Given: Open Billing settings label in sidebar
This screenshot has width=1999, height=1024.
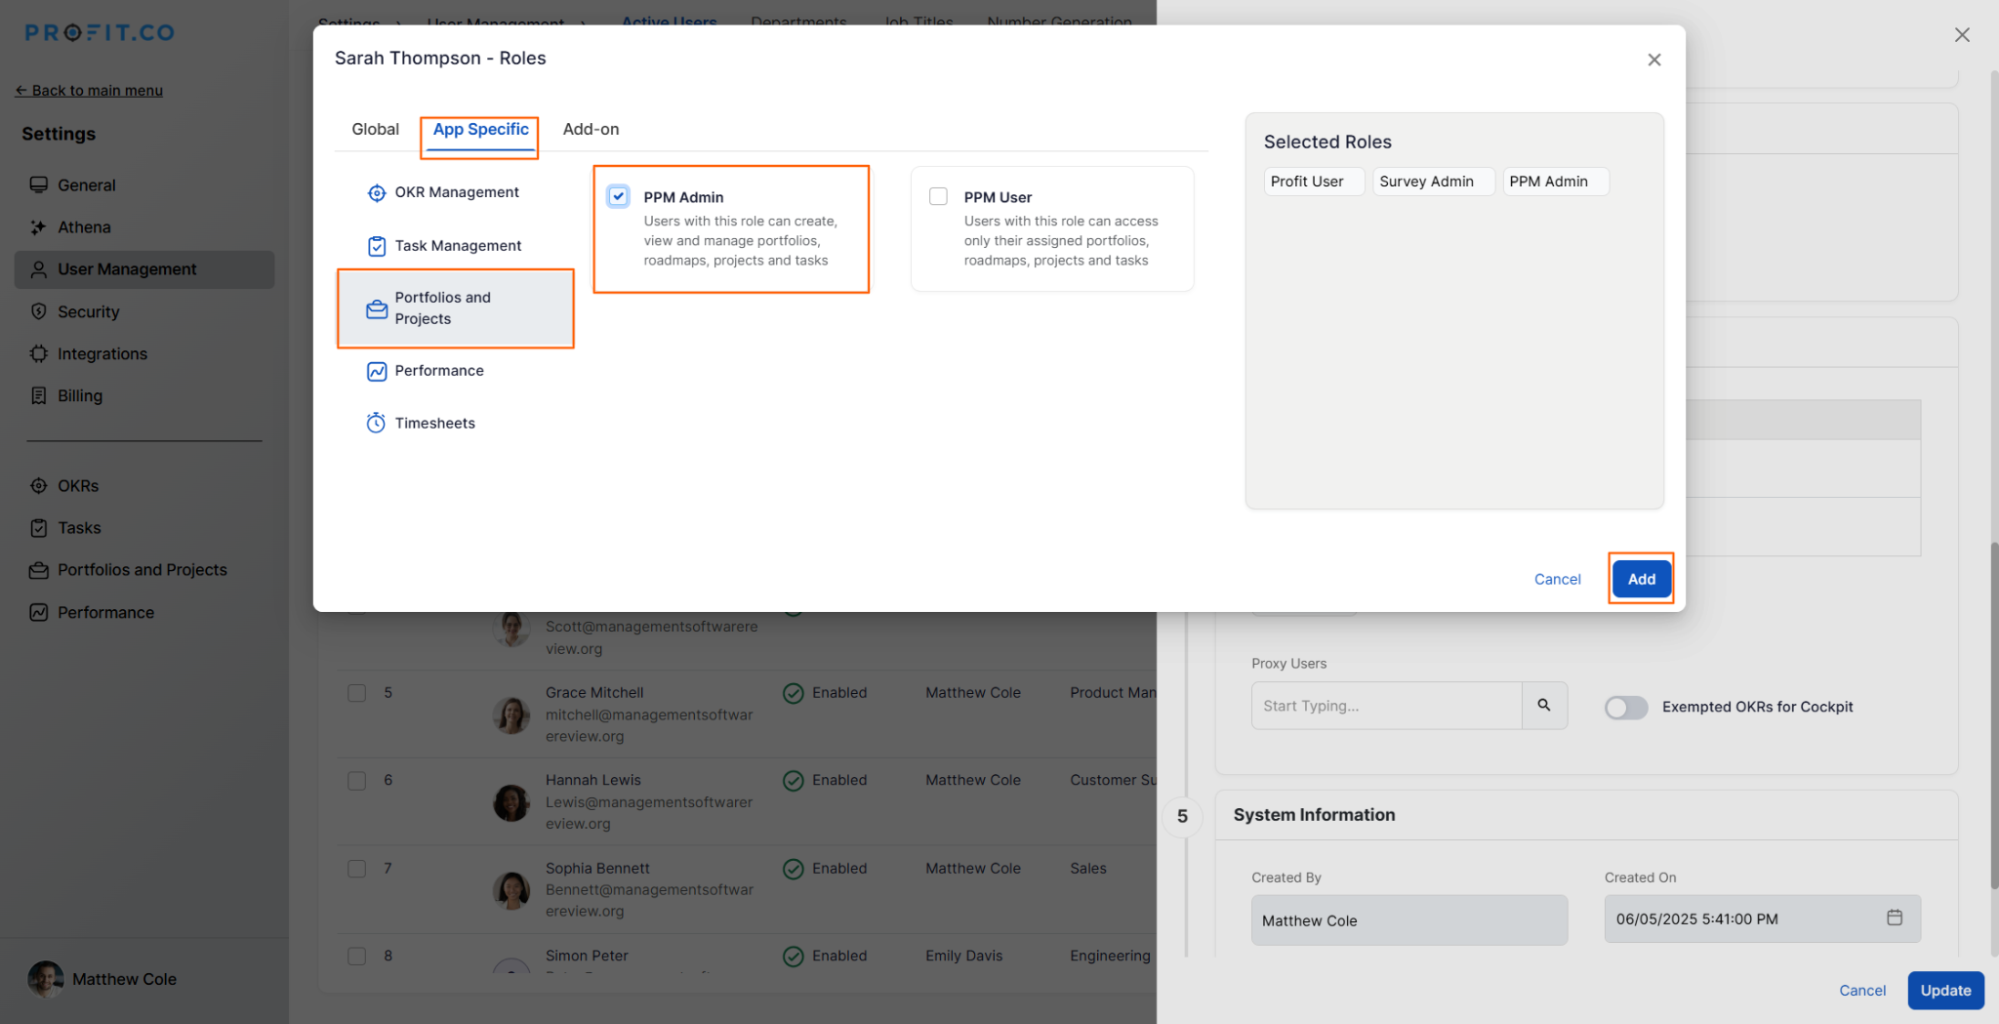Looking at the screenshot, I should point(80,396).
